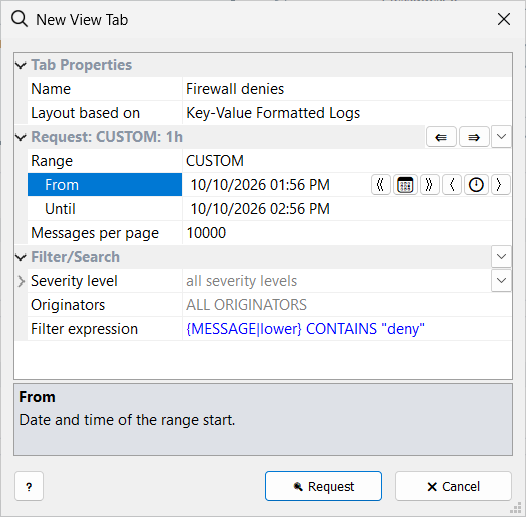
Task: Click the search magnifier icon in title bar
Action: pyautogui.click(x=19, y=19)
